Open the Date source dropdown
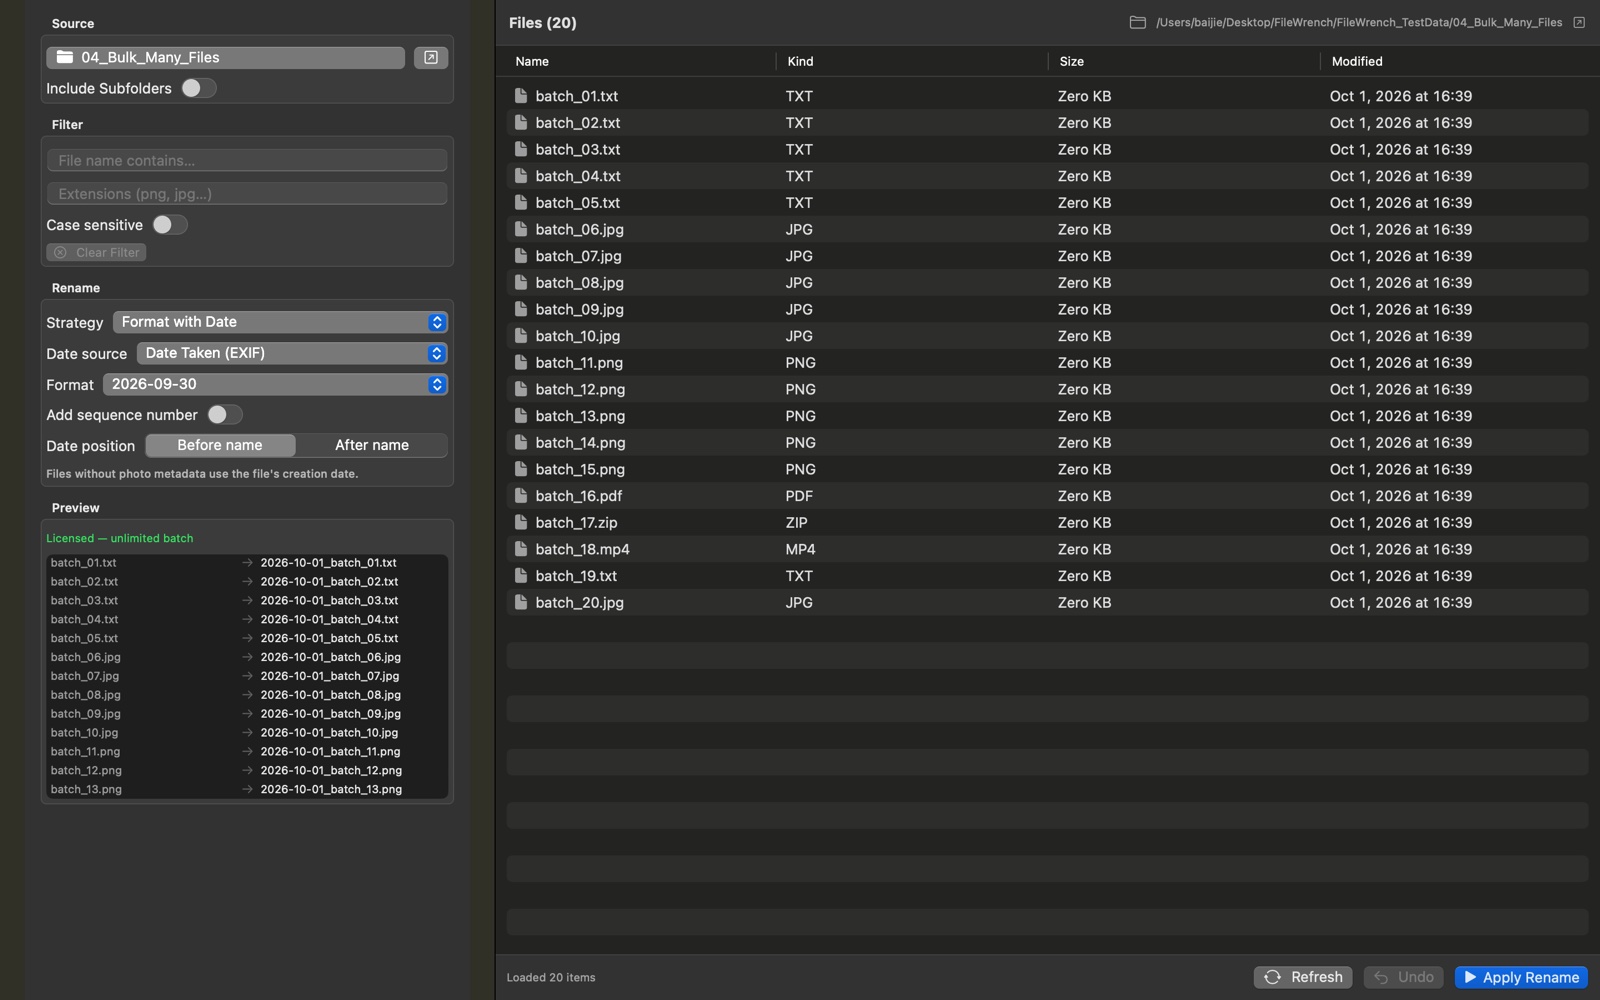The width and height of the screenshot is (1600, 1000). pos(292,353)
